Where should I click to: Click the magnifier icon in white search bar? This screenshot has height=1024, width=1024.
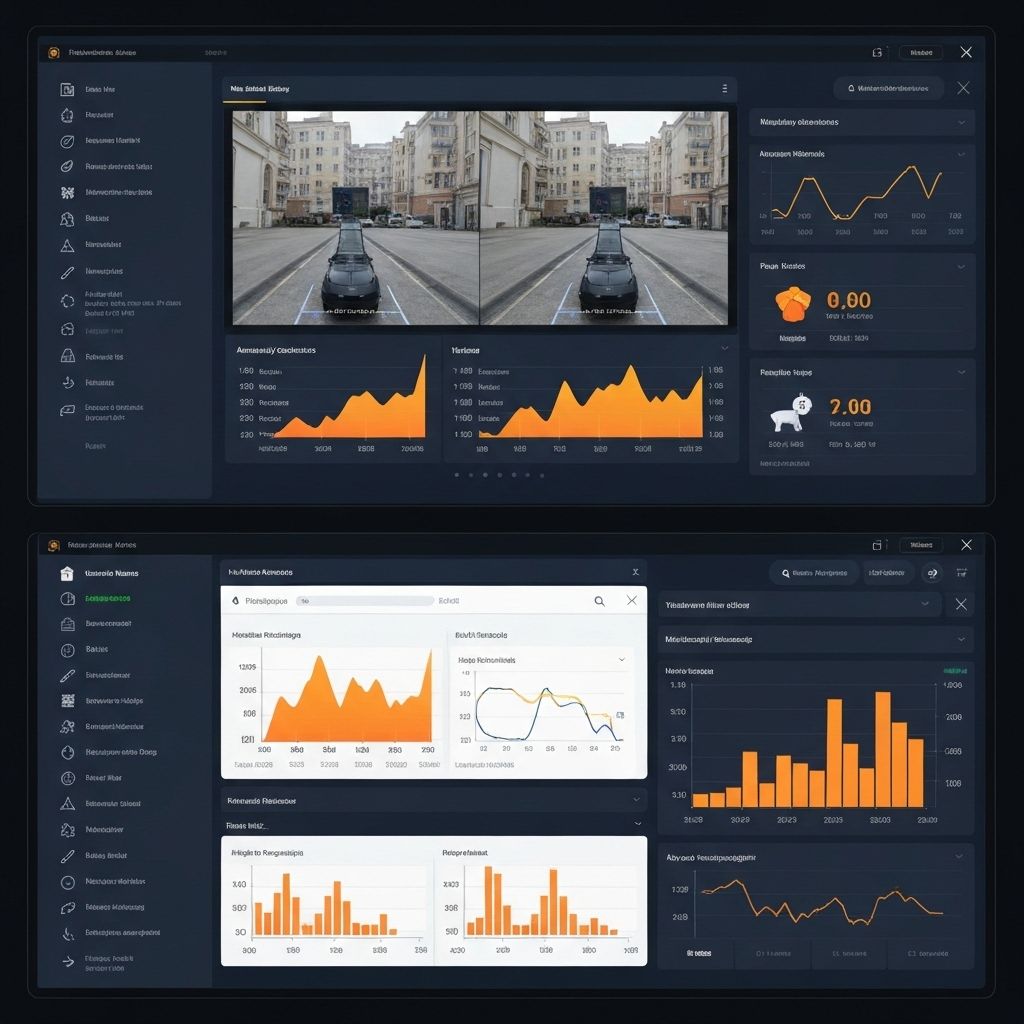599,601
